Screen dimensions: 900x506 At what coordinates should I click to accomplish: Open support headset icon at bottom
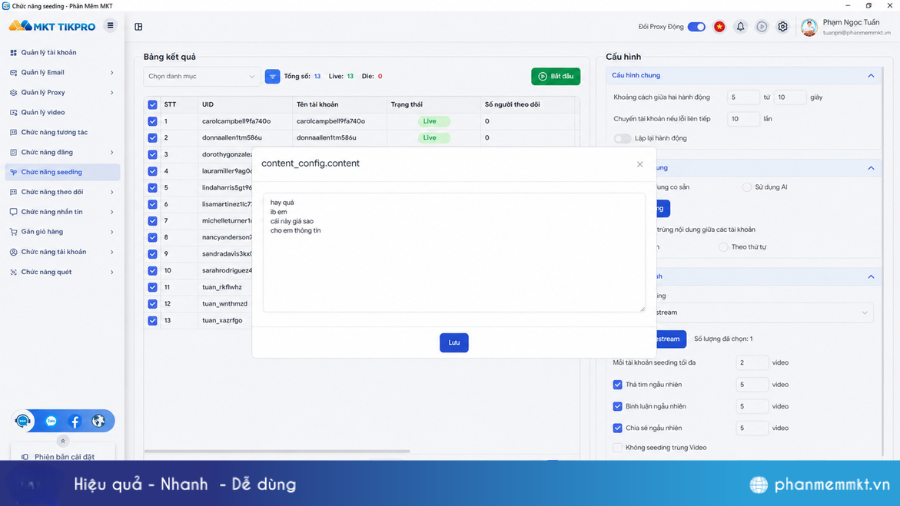point(23,421)
